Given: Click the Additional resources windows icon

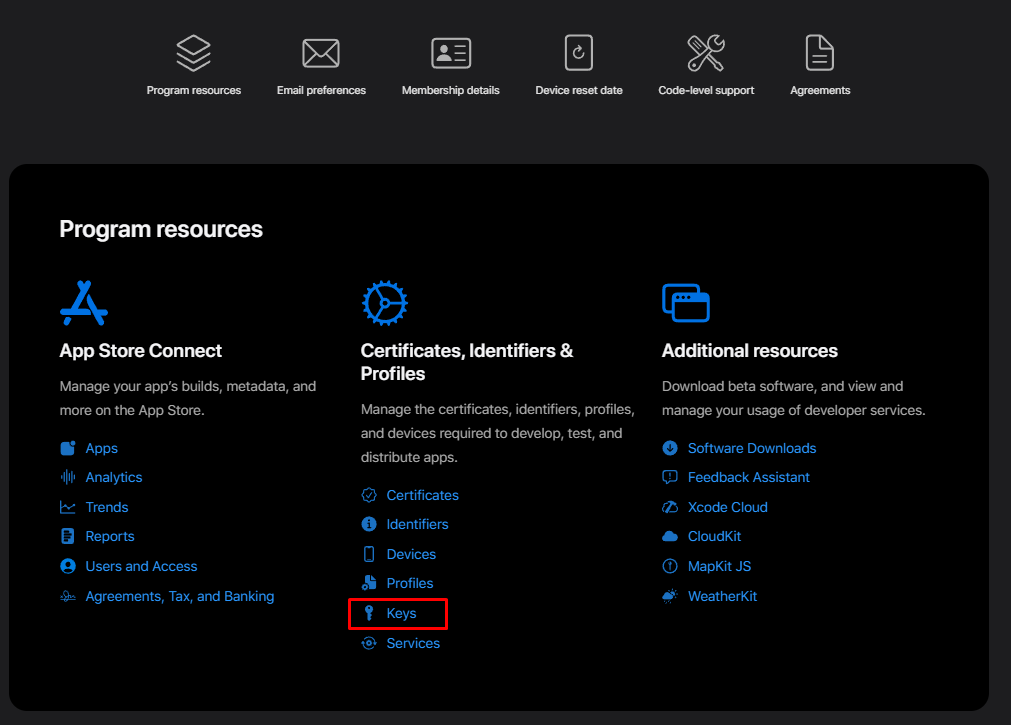Looking at the screenshot, I should pos(686,303).
